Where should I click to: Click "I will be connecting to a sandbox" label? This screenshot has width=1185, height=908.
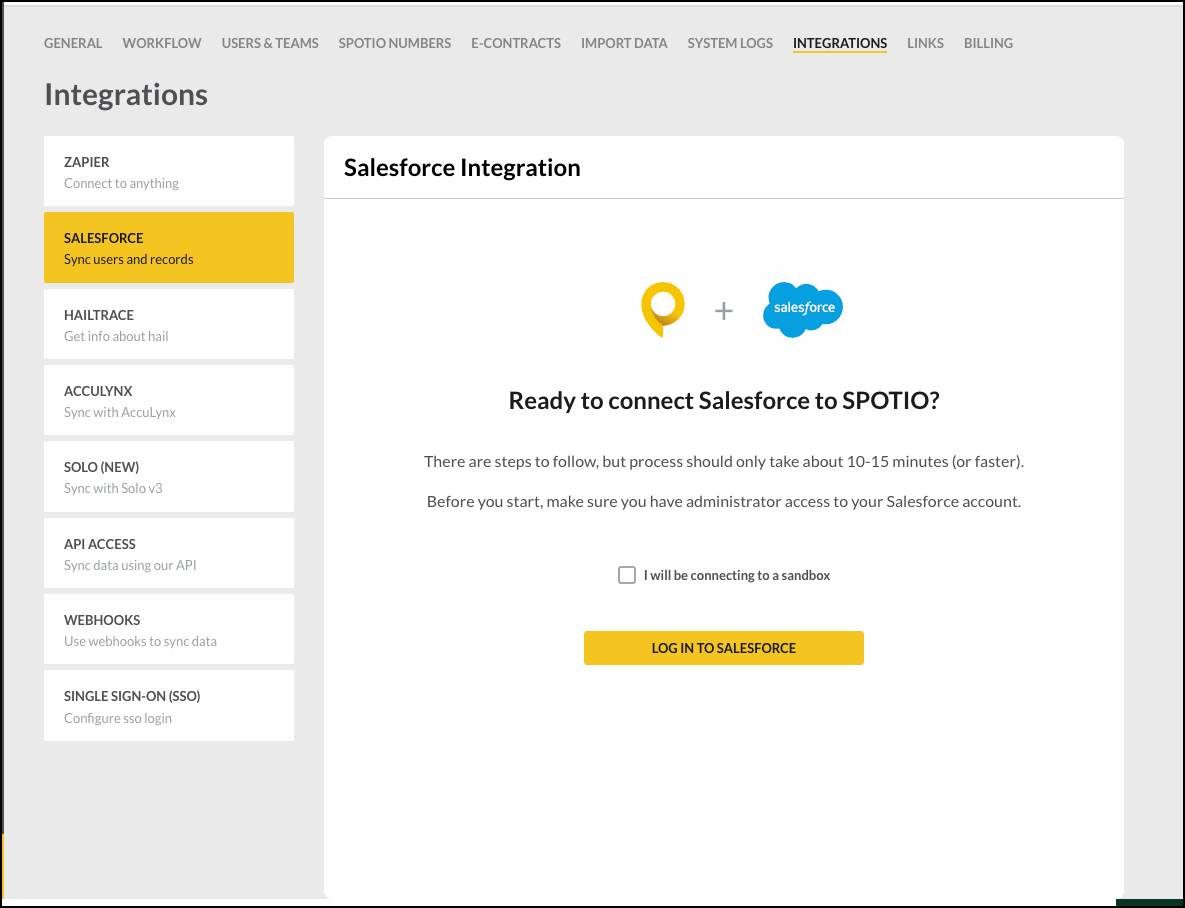(737, 575)
